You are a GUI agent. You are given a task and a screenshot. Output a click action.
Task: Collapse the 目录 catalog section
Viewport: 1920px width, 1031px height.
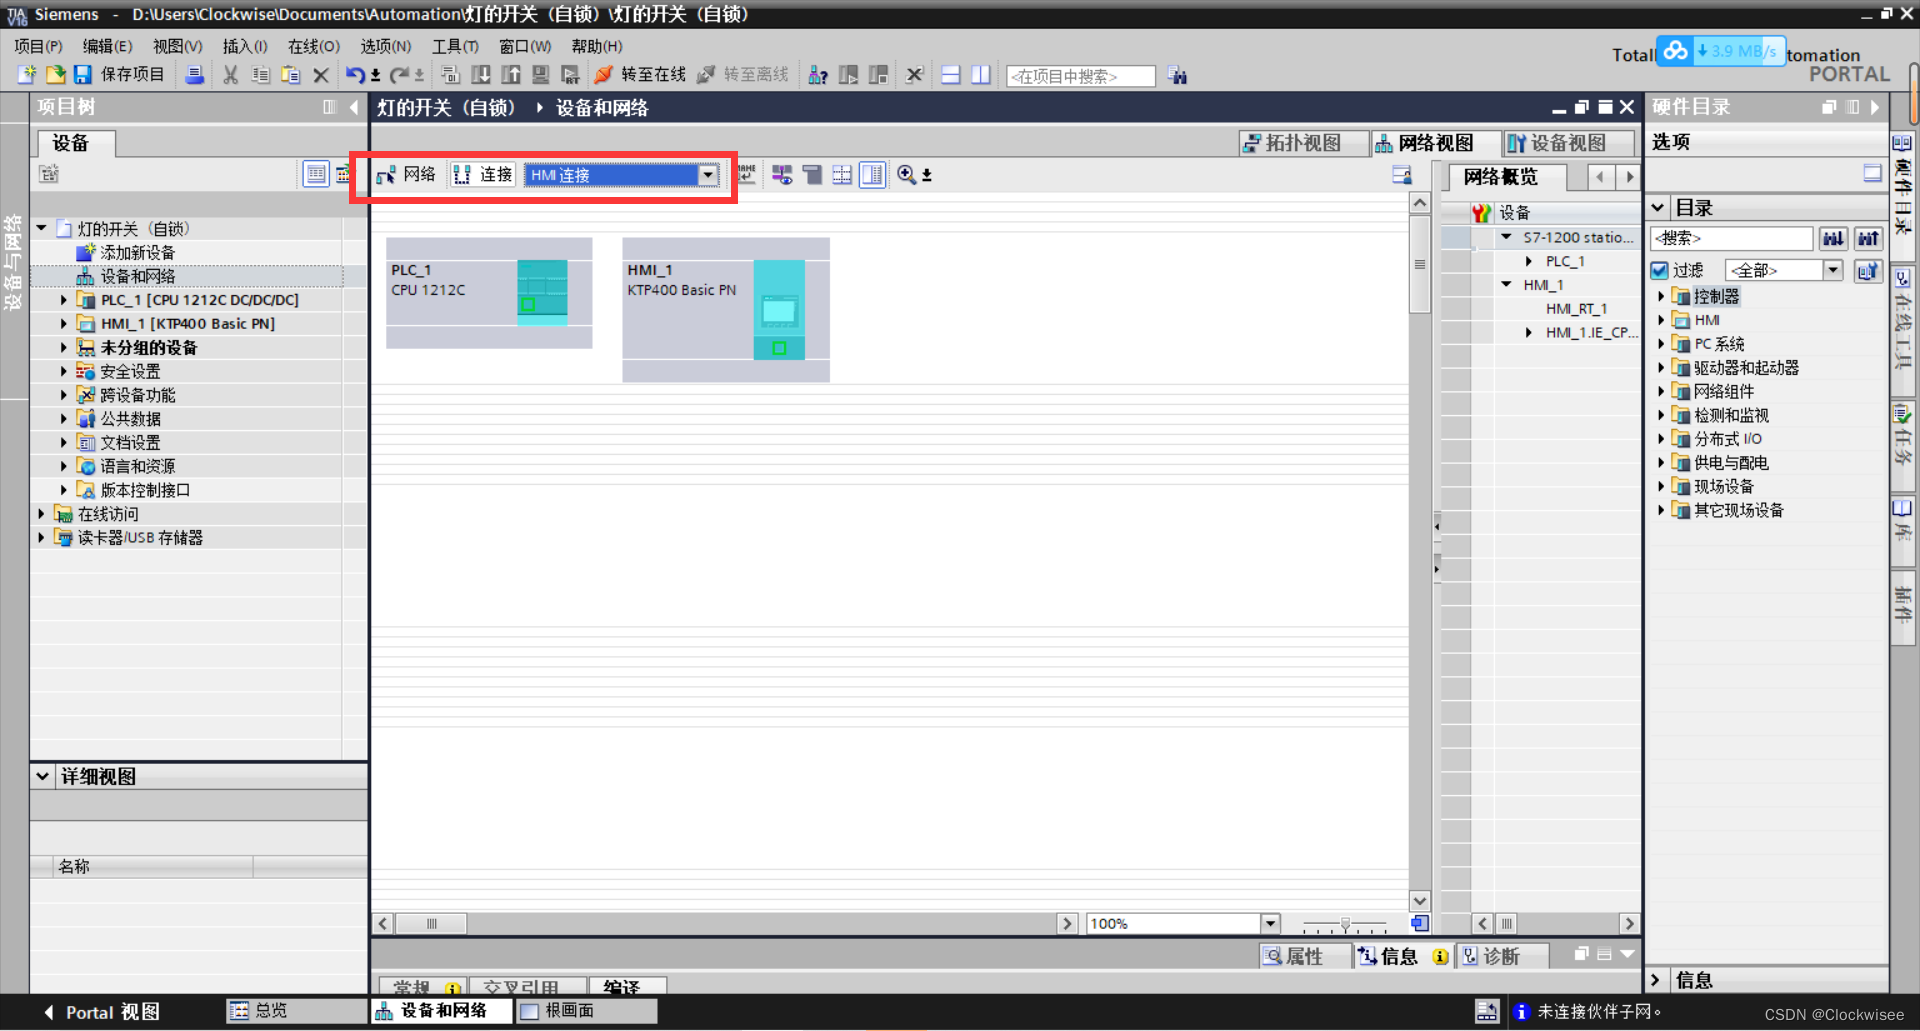point(1658,207)
